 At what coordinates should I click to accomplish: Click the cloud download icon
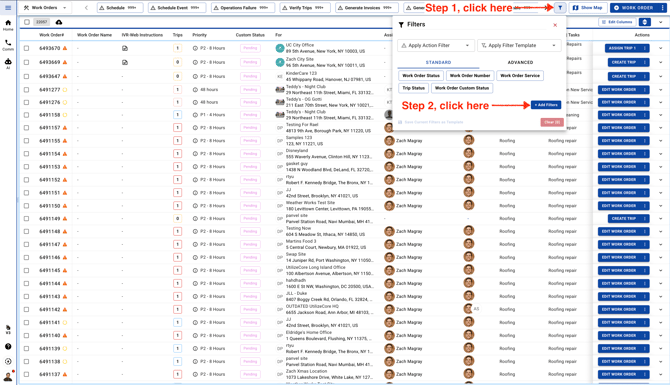[x=59, y=22]
